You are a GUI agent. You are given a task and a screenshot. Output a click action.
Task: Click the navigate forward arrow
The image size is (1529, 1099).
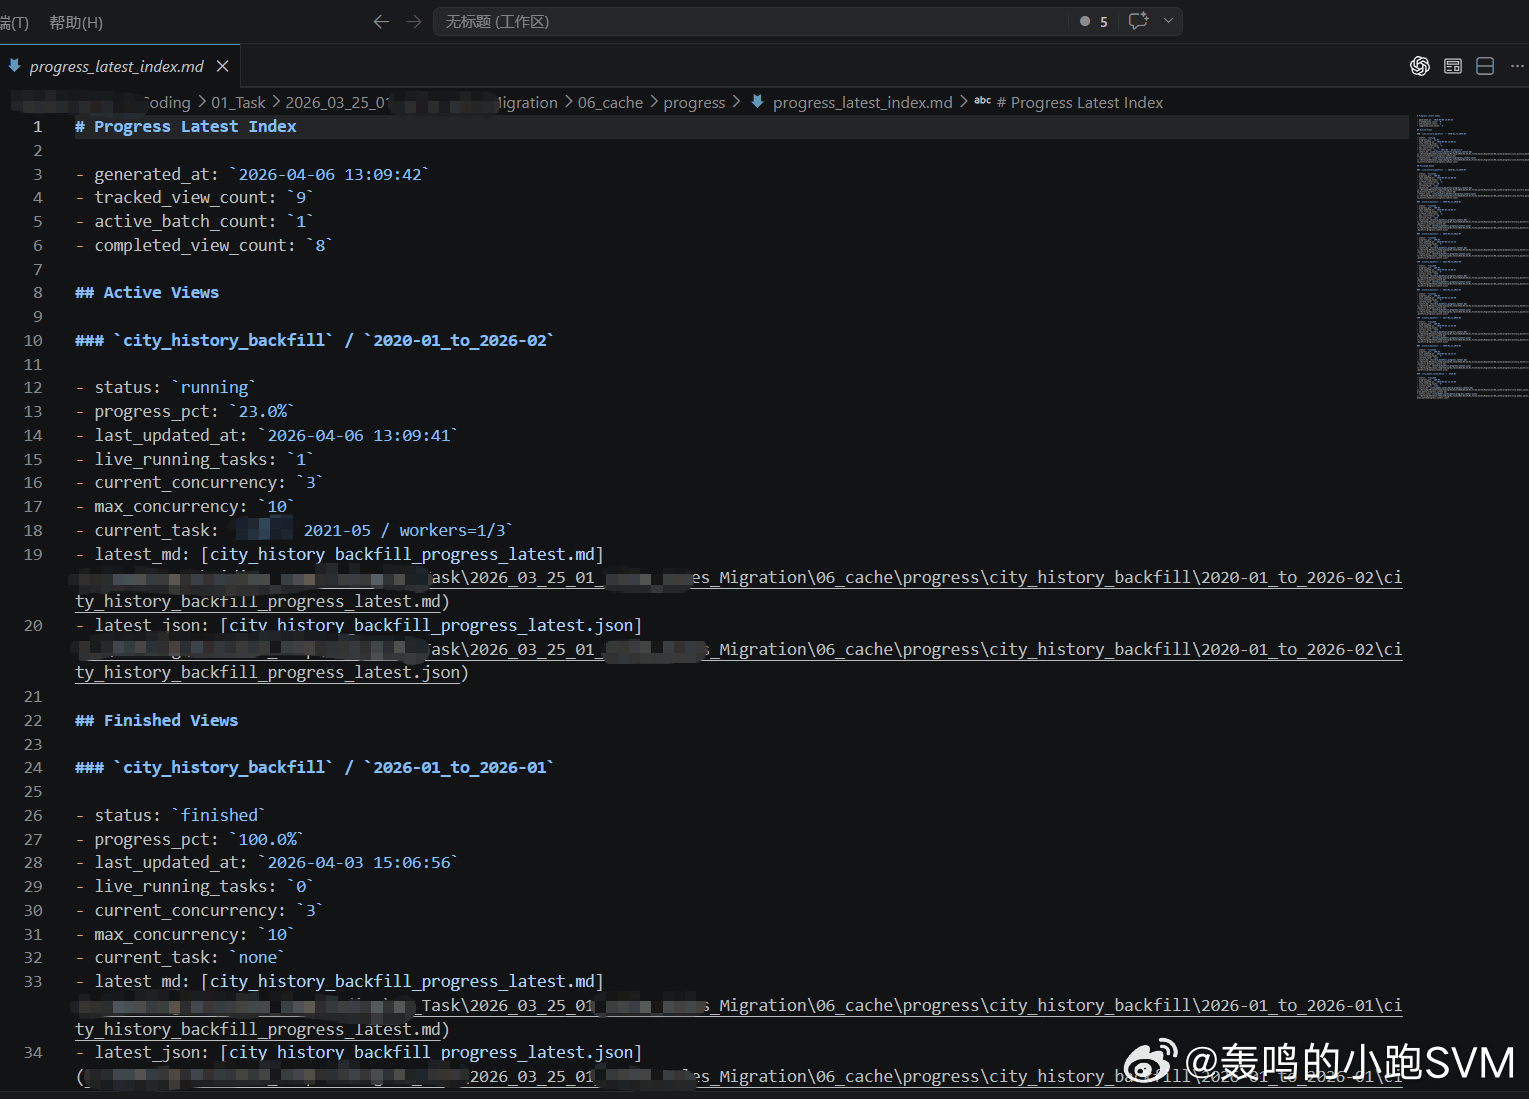[414, 21]
